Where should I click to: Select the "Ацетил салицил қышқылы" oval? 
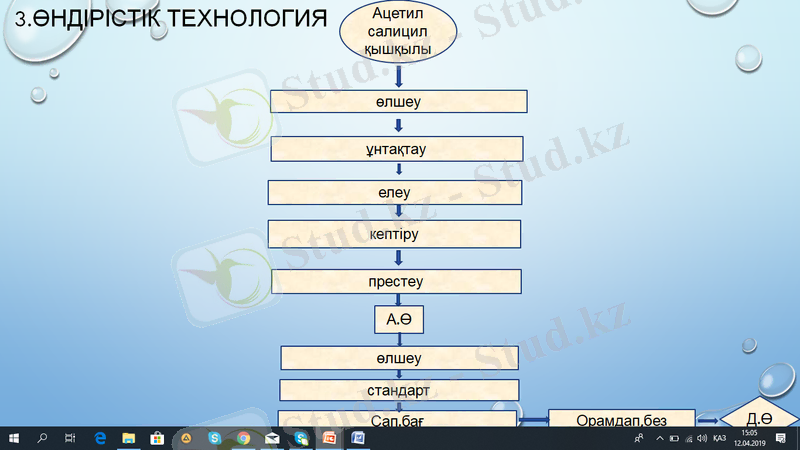(x=398, y=32)
